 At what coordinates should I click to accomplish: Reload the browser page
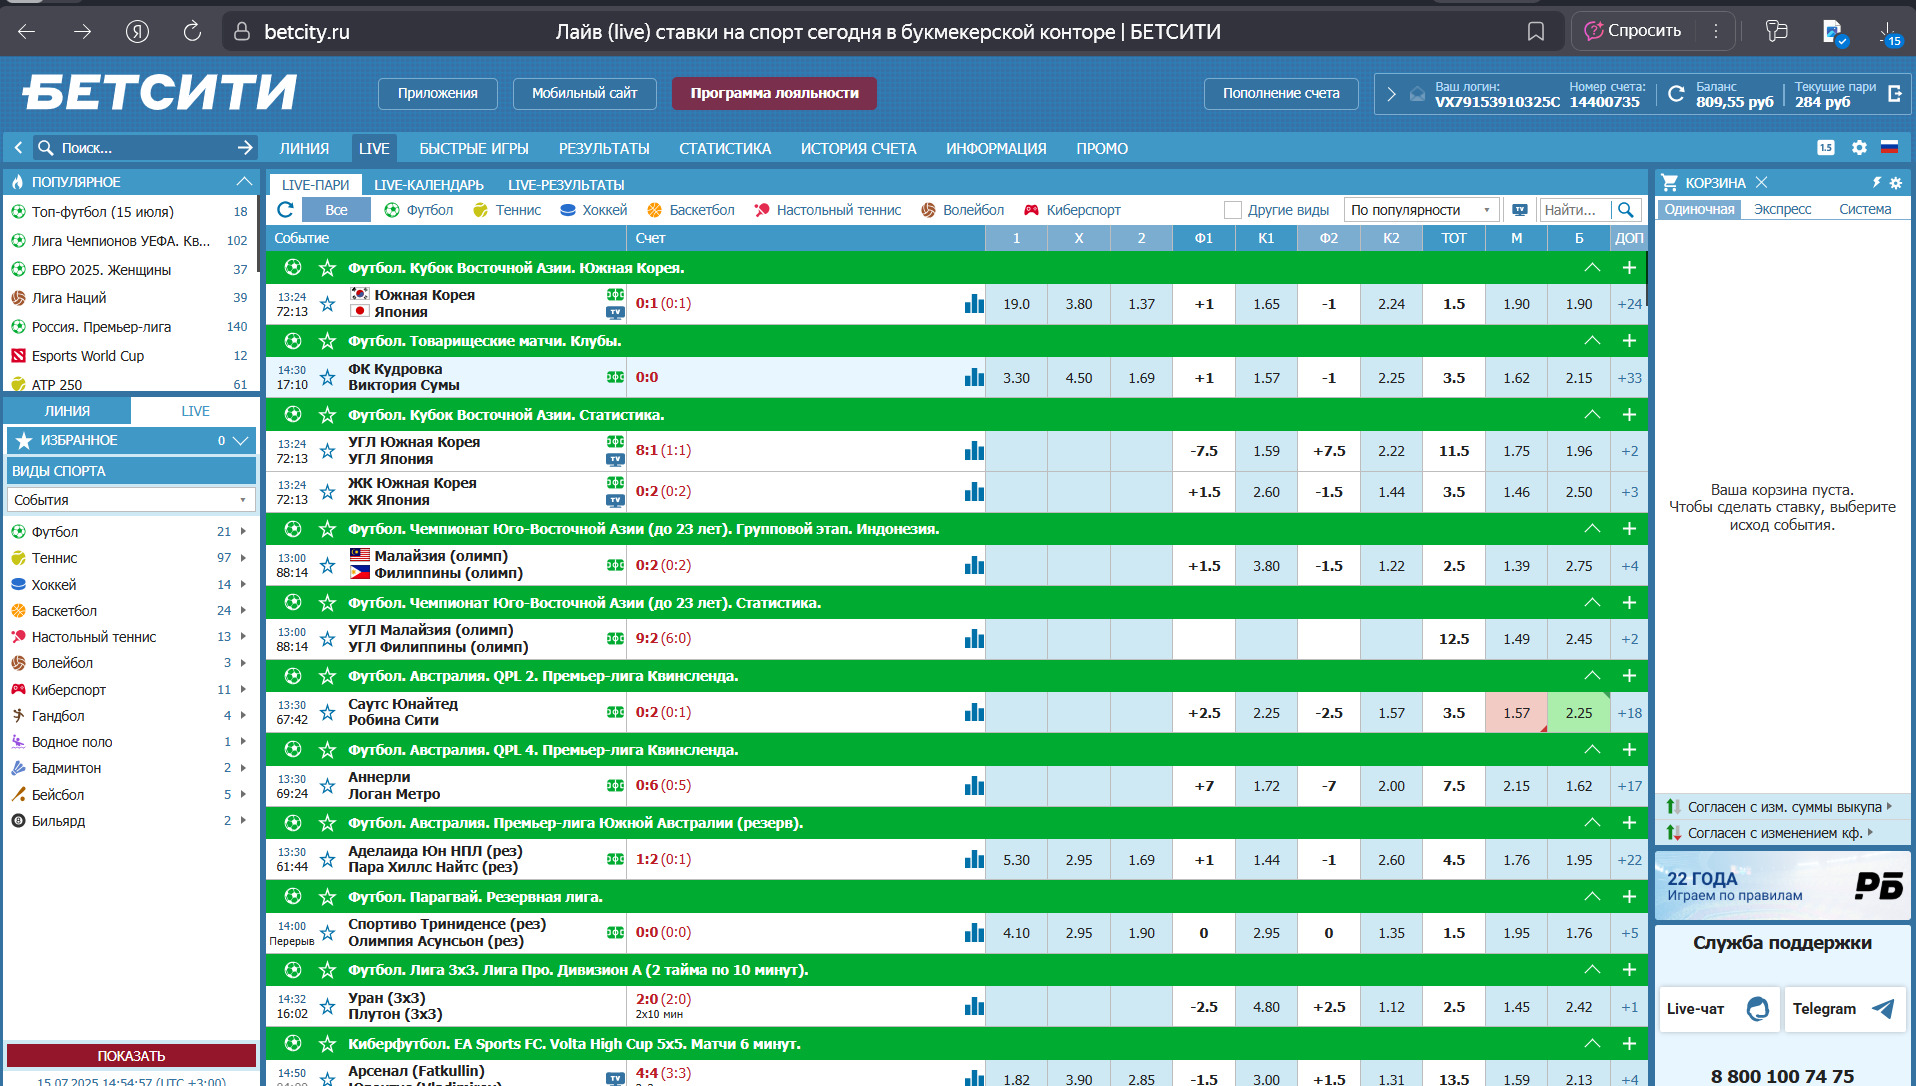point(192,32)
